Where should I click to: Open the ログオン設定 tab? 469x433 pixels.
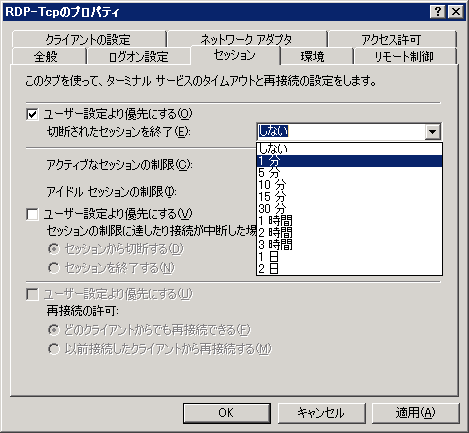point(139,56)
